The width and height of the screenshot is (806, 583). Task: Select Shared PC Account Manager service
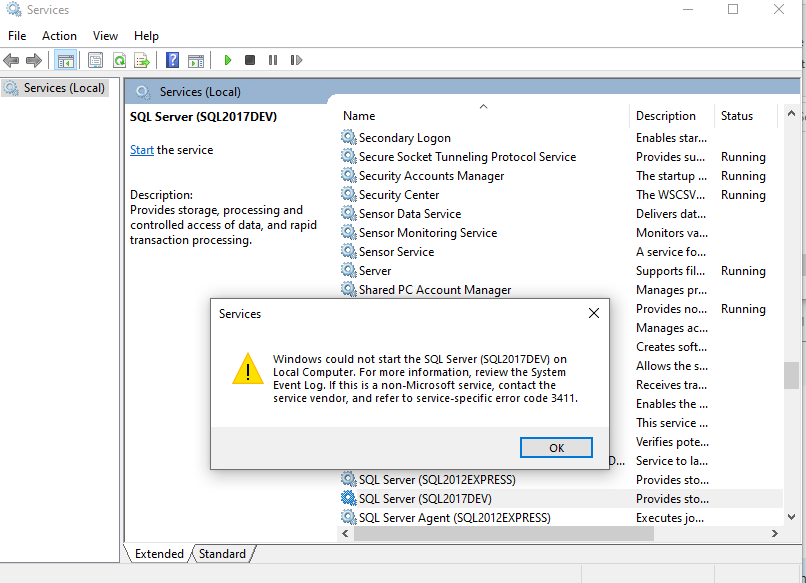[x=435, y=289]
